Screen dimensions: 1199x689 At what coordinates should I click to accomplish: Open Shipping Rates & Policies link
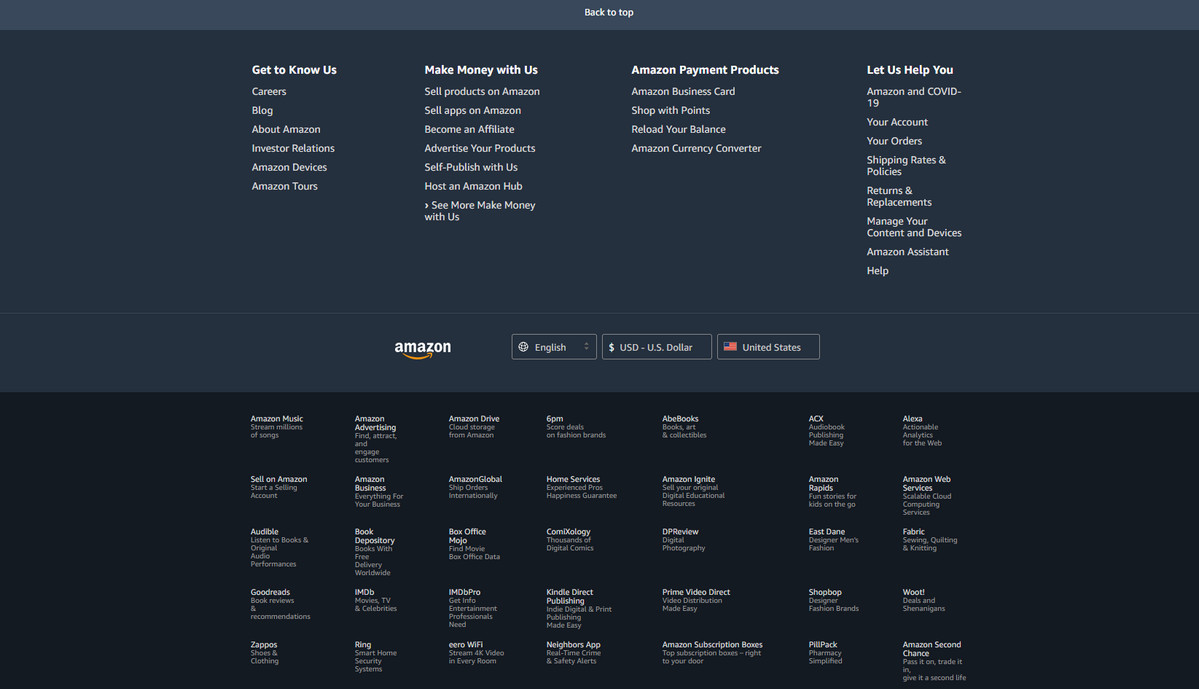point(906,165)
